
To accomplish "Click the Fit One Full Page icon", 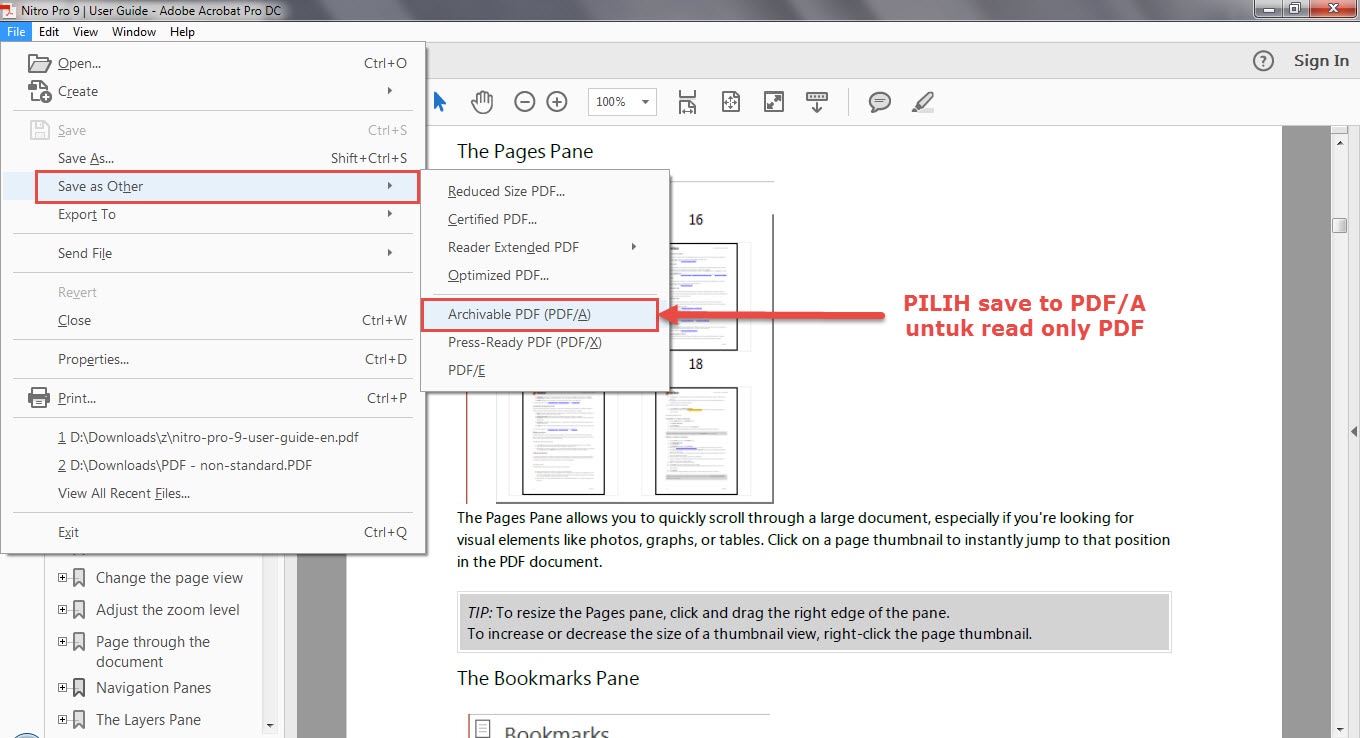I will tap(730, 102).
